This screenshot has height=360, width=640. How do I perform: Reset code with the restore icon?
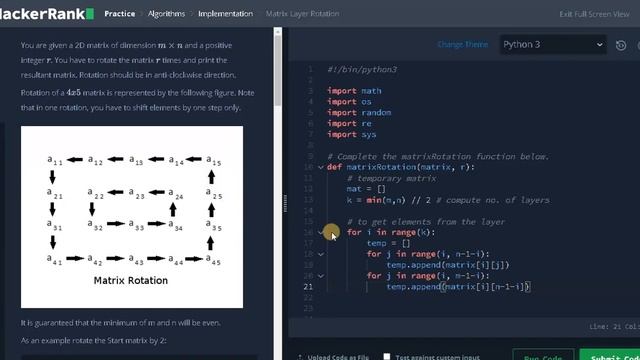[x=621, y=45]
